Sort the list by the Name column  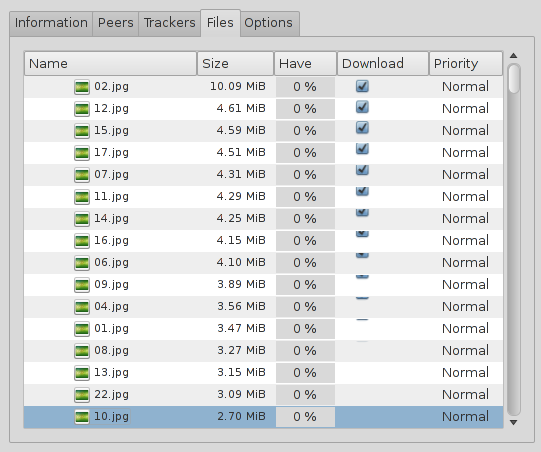click(x=110, y=63)
